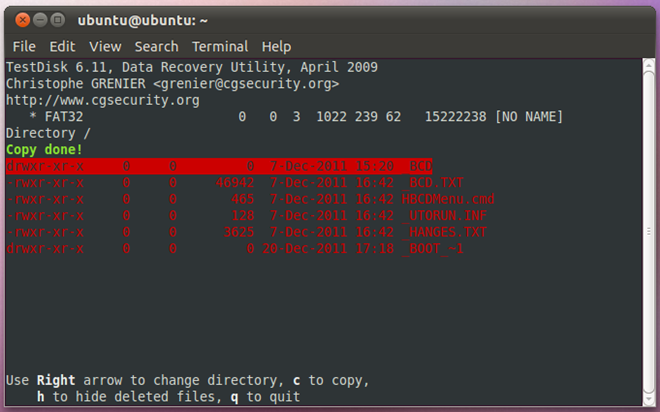Open the File menu
This screenshot has width=660, height=412.
(24, 46)
